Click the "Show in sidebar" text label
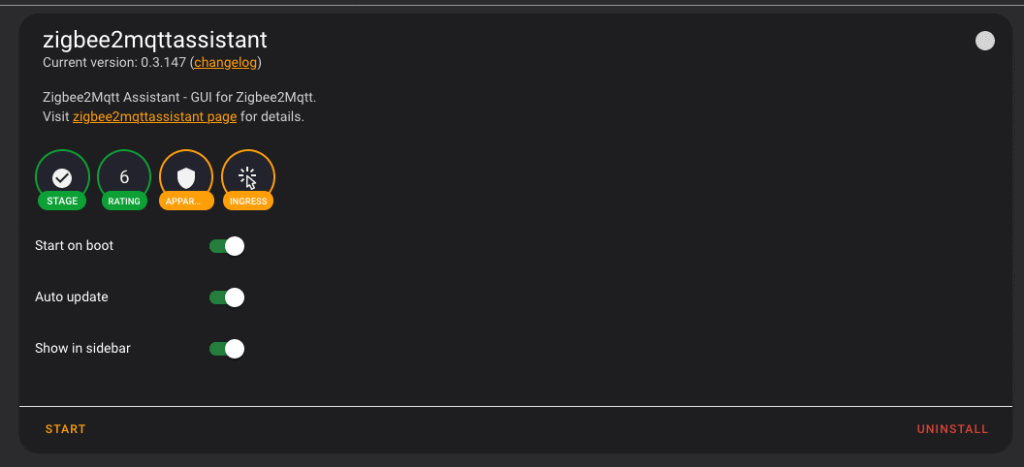This screenshot has width=1024, height=467. (82, 348)
